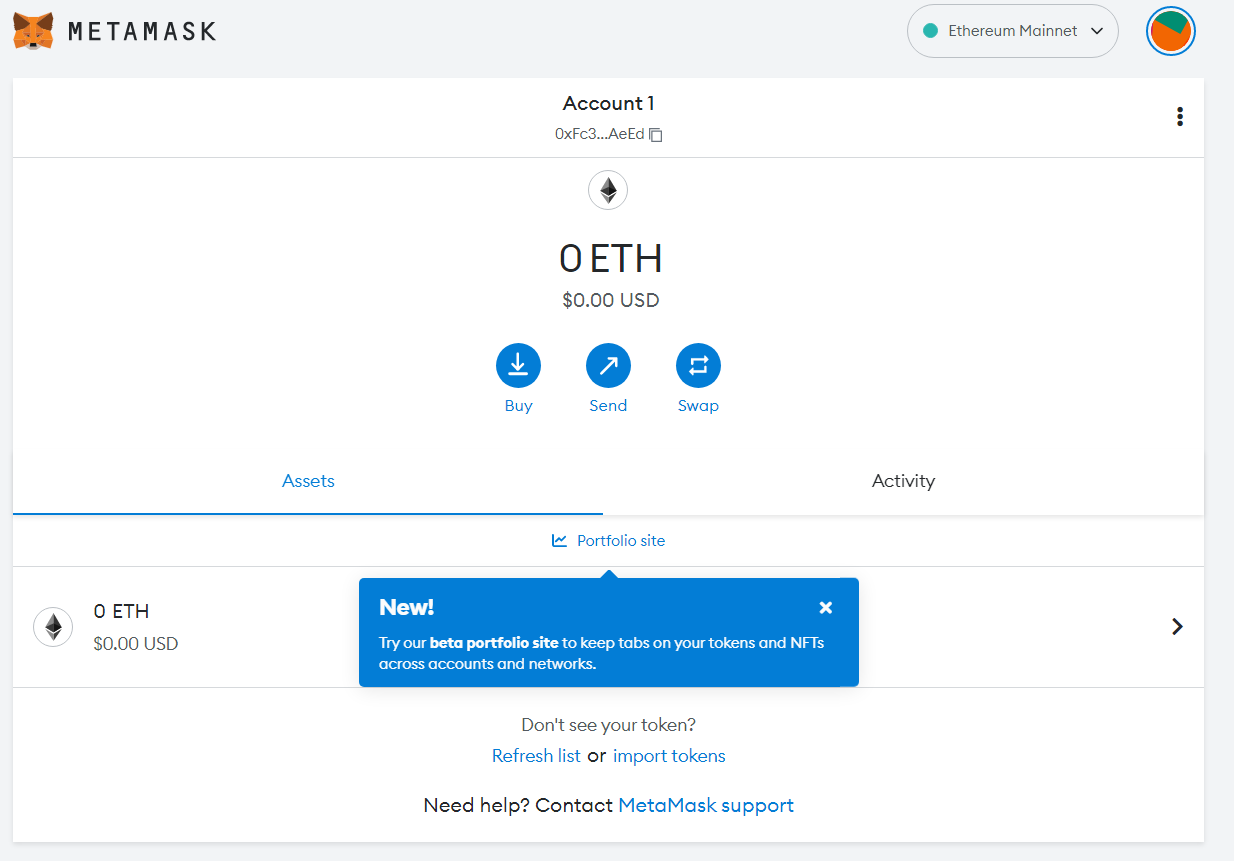Screen dimensions: 1234x861
Task: Open the three-dot account options menu
Action: [1180, 117]
